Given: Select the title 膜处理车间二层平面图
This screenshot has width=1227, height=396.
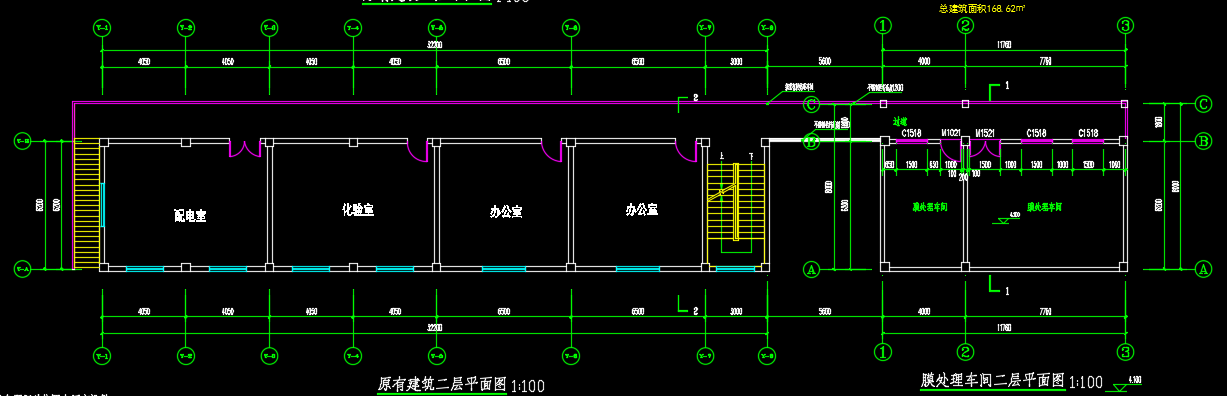Looking at the screenshot, I should (x=993, y=380).
